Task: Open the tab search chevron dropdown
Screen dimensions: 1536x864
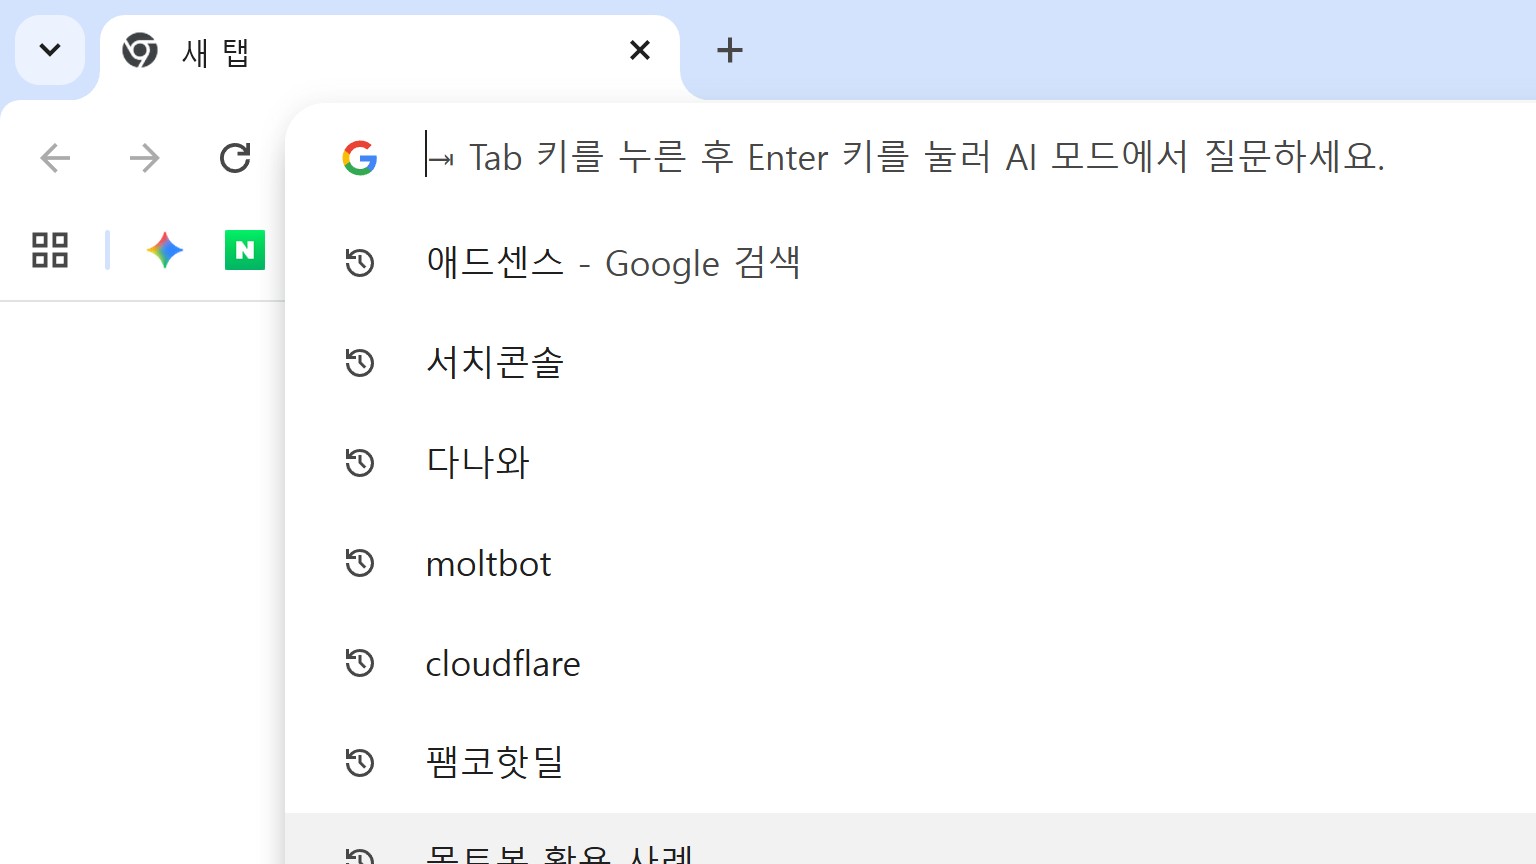Action: tap(50, 50)
